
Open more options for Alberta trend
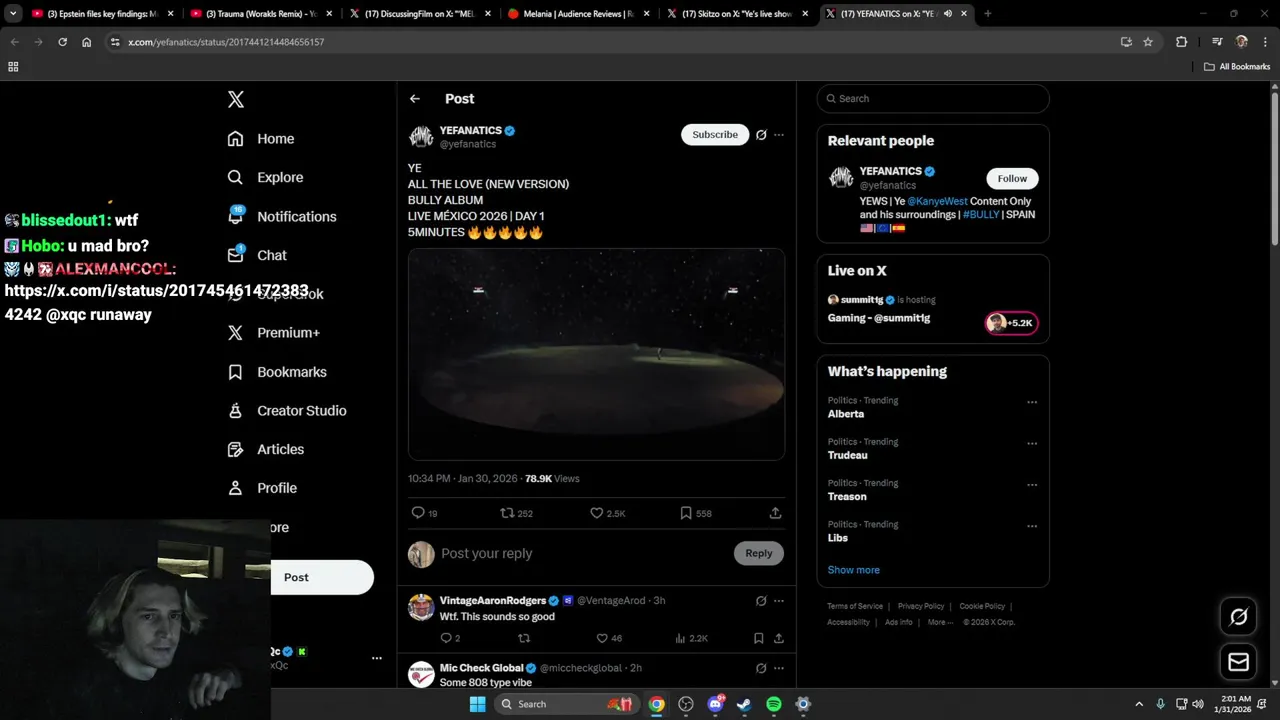point(1032,402)
